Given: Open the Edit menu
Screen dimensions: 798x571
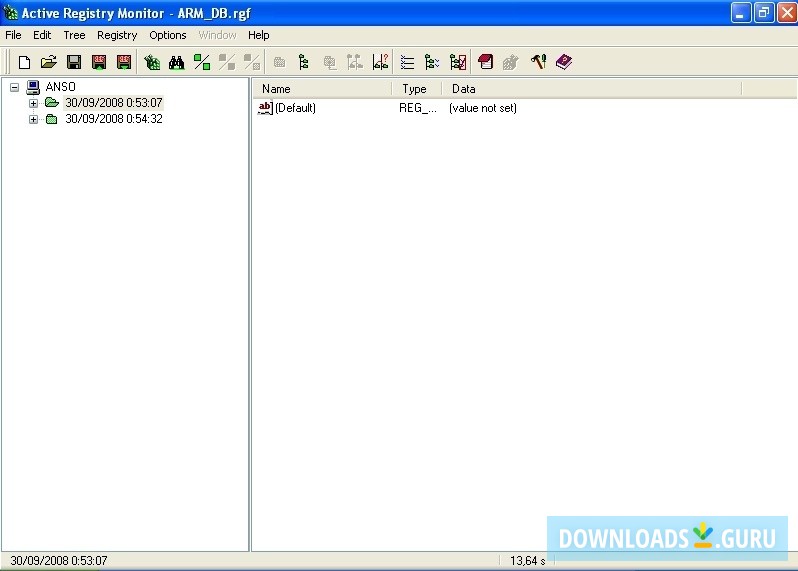Looking at the screenshot, I should (x=42, y=35).
